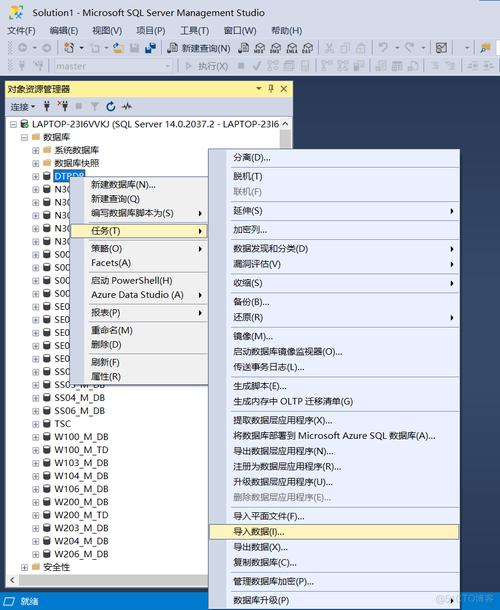This screenshot has height=610, width=500.
Task: Click the DMX query icon
Action: point(275,48)
